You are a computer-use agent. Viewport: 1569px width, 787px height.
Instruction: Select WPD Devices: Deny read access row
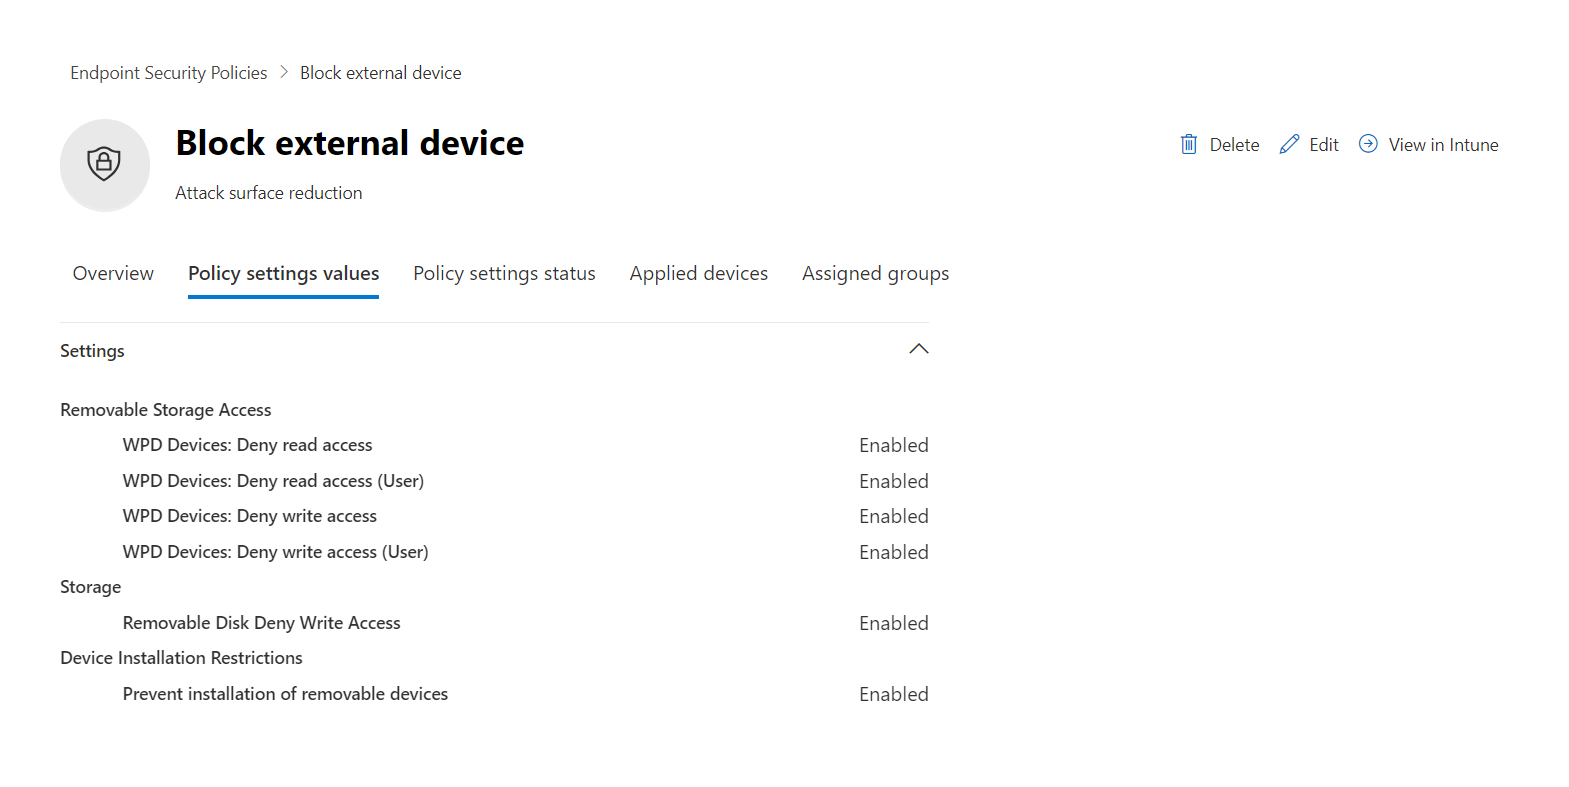tap(494, 445)
